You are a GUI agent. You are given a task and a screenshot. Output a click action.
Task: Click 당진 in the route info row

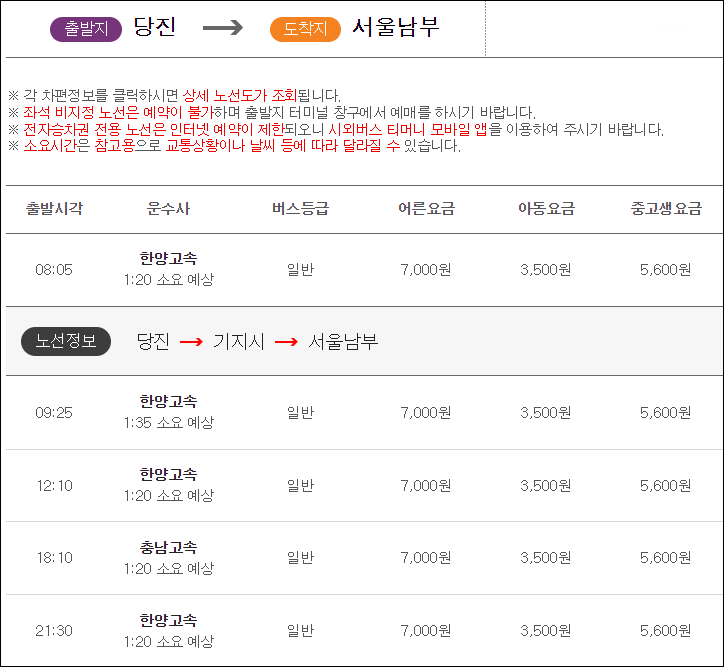(153, 342)
